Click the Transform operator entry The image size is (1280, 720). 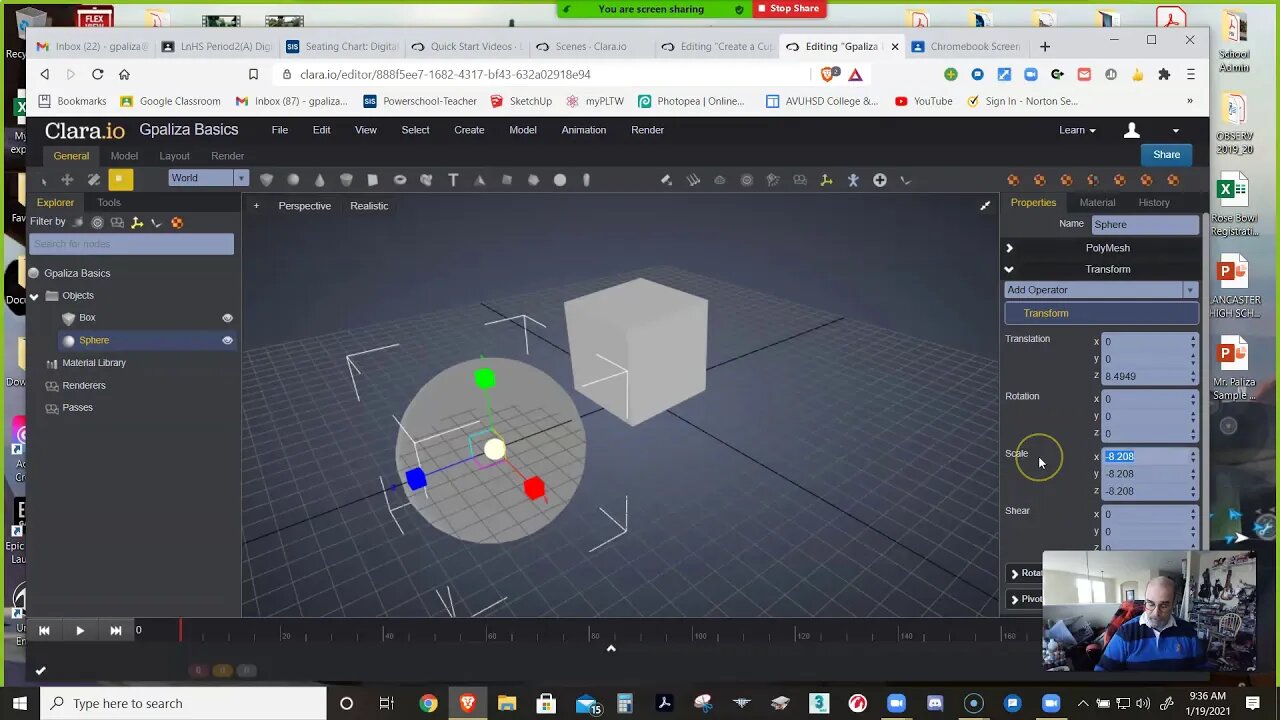click(x=1101, y=314)
